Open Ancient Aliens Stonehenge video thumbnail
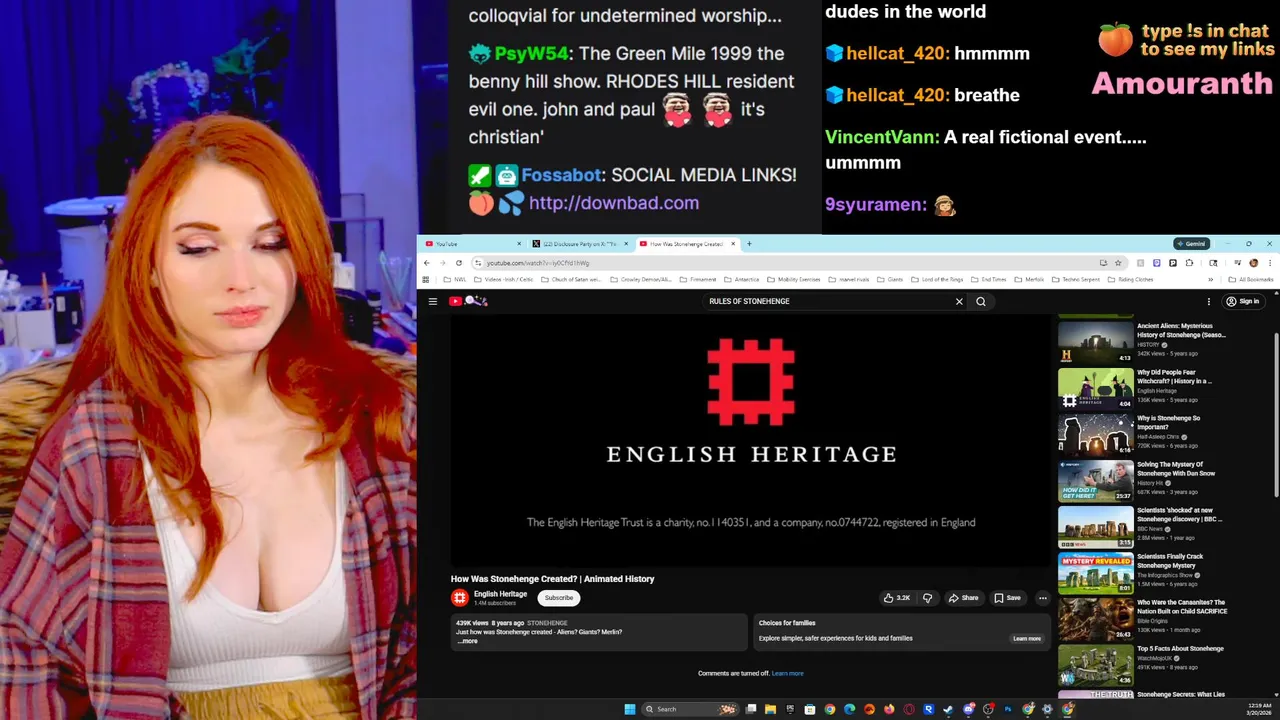1280x720 pixels. [x=1096, y=341]
